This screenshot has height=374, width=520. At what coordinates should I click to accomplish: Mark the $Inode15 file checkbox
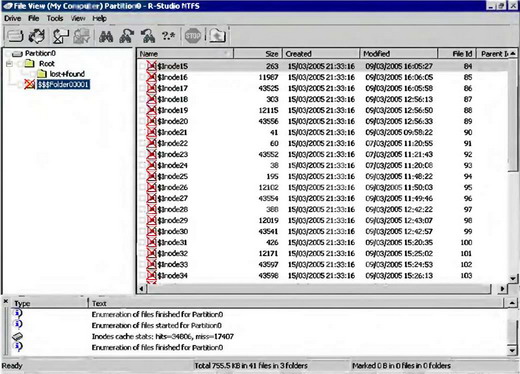pos(142,66)
